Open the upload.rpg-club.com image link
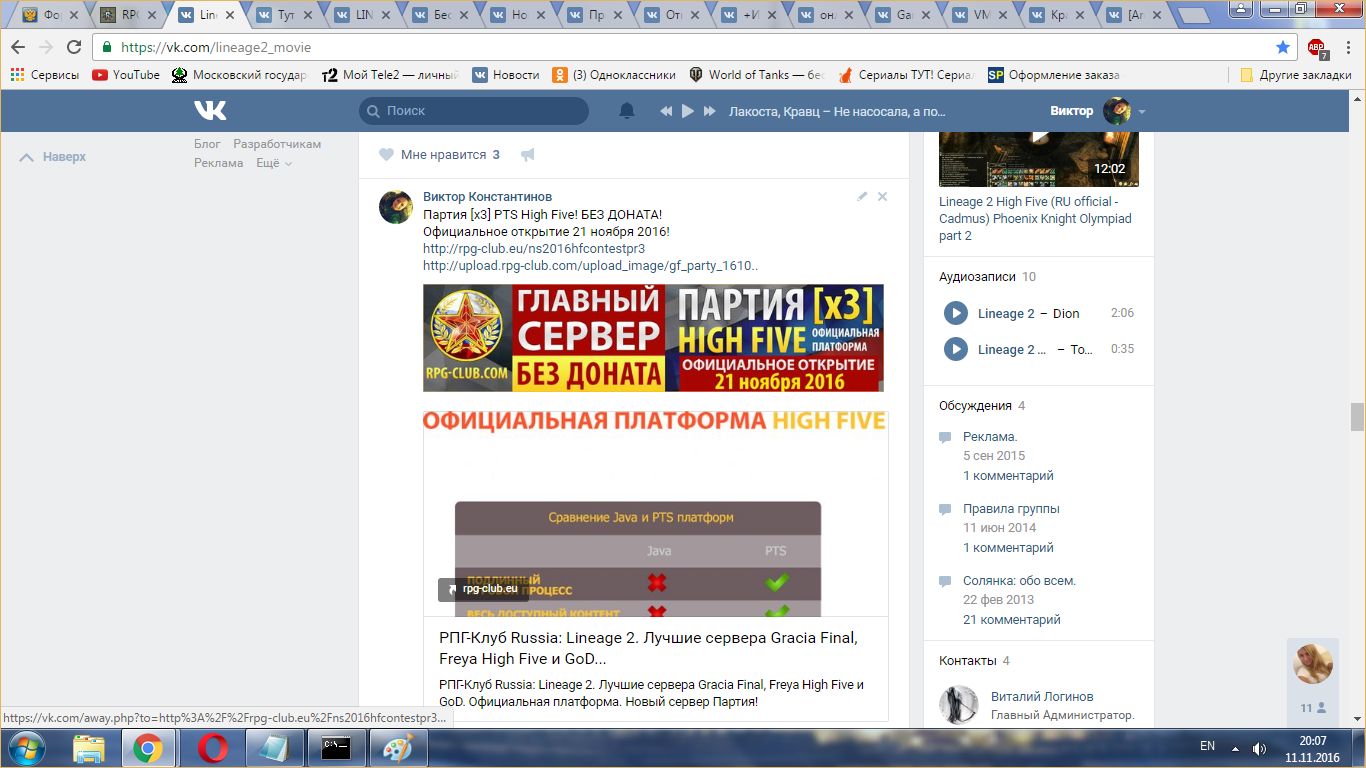 pos(591,266)
